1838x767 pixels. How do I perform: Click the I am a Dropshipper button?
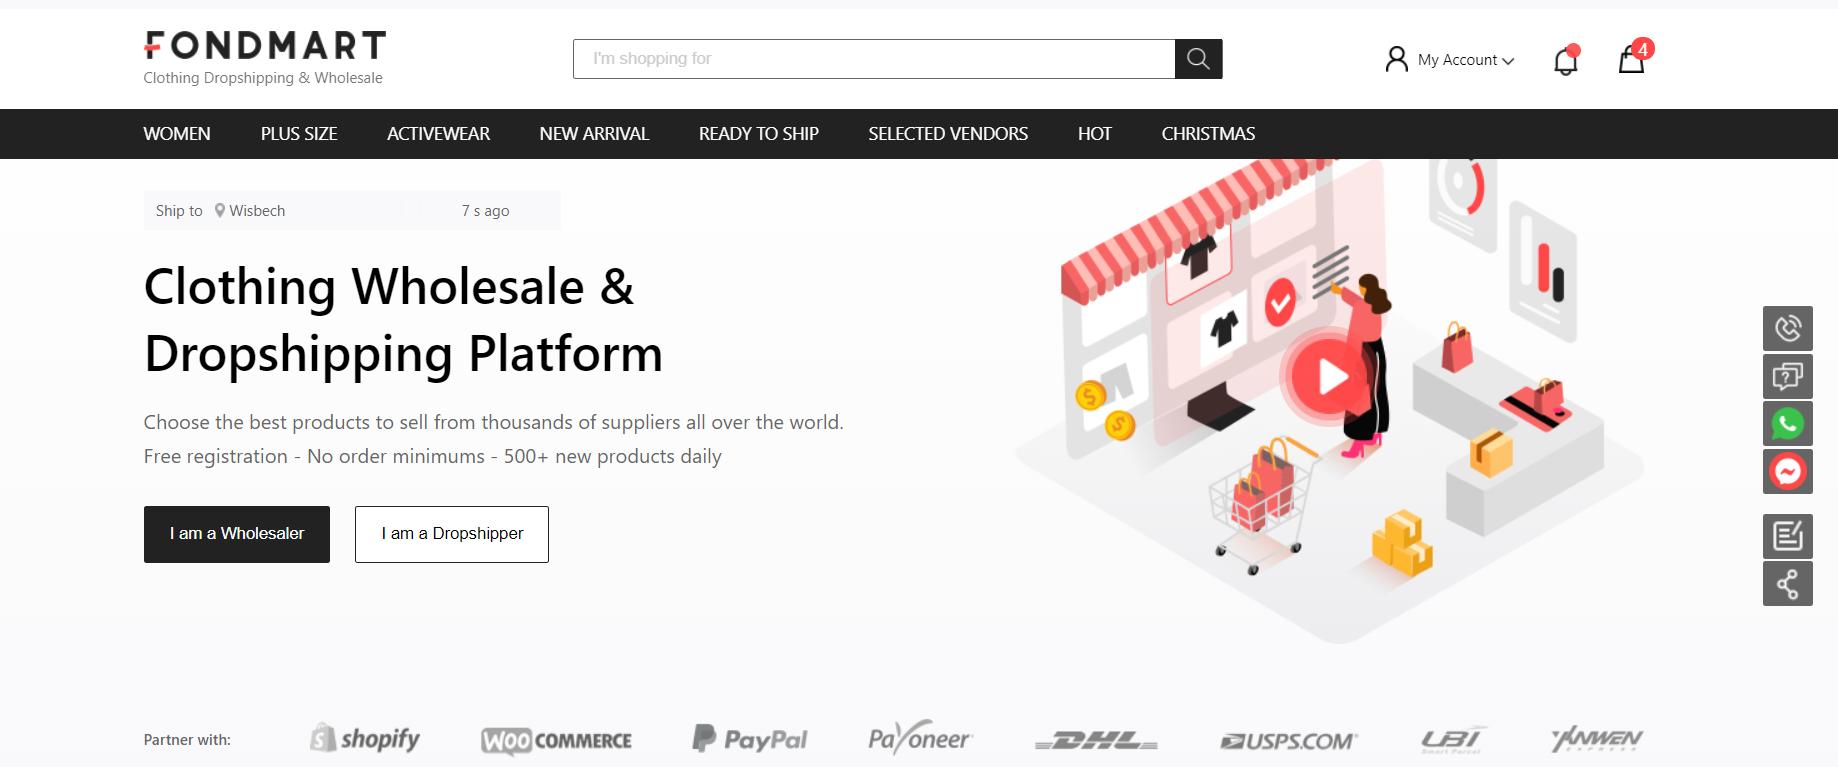(x=452, y=534)
